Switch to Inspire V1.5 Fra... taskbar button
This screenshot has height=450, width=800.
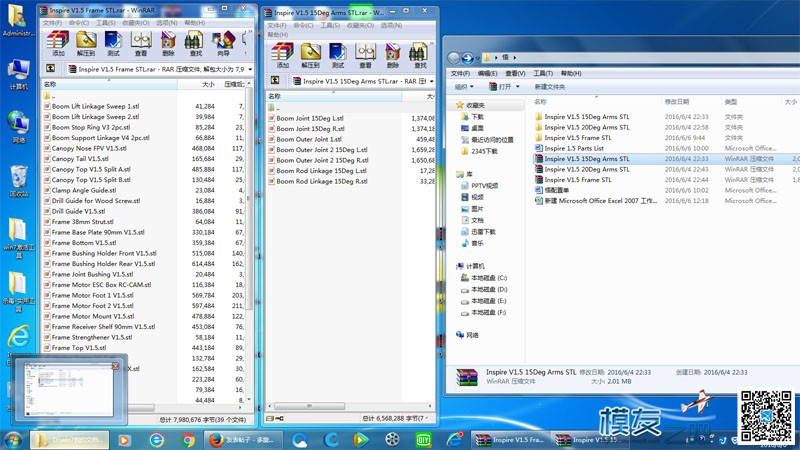(x=509, y=440)
